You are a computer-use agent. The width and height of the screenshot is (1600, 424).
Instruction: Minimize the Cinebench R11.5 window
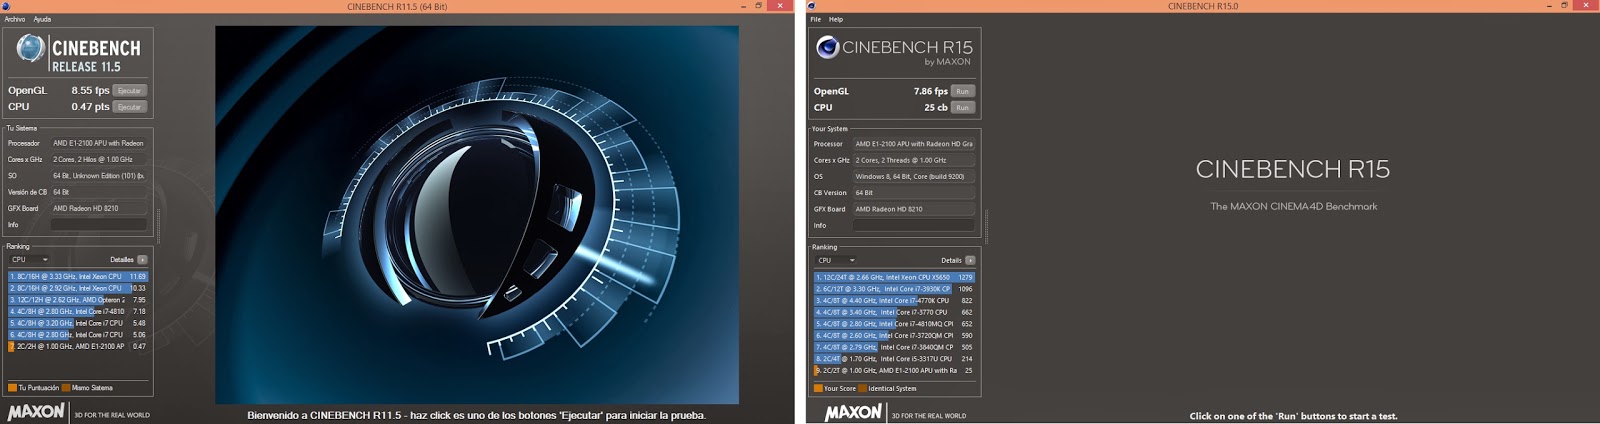(x=743, y=6)
